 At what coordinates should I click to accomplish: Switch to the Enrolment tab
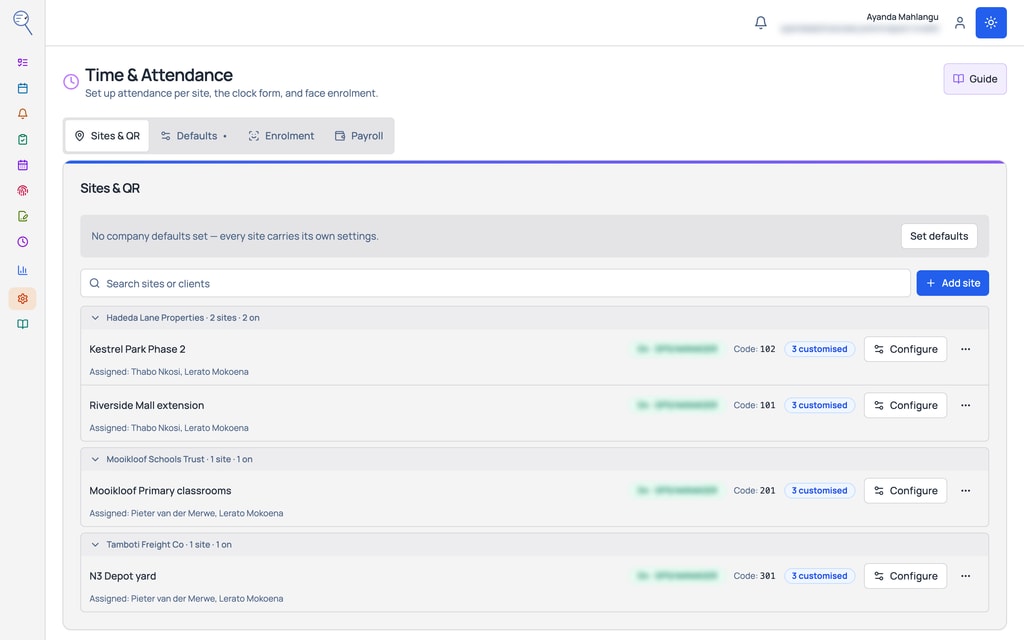click(x=281, y=136)
